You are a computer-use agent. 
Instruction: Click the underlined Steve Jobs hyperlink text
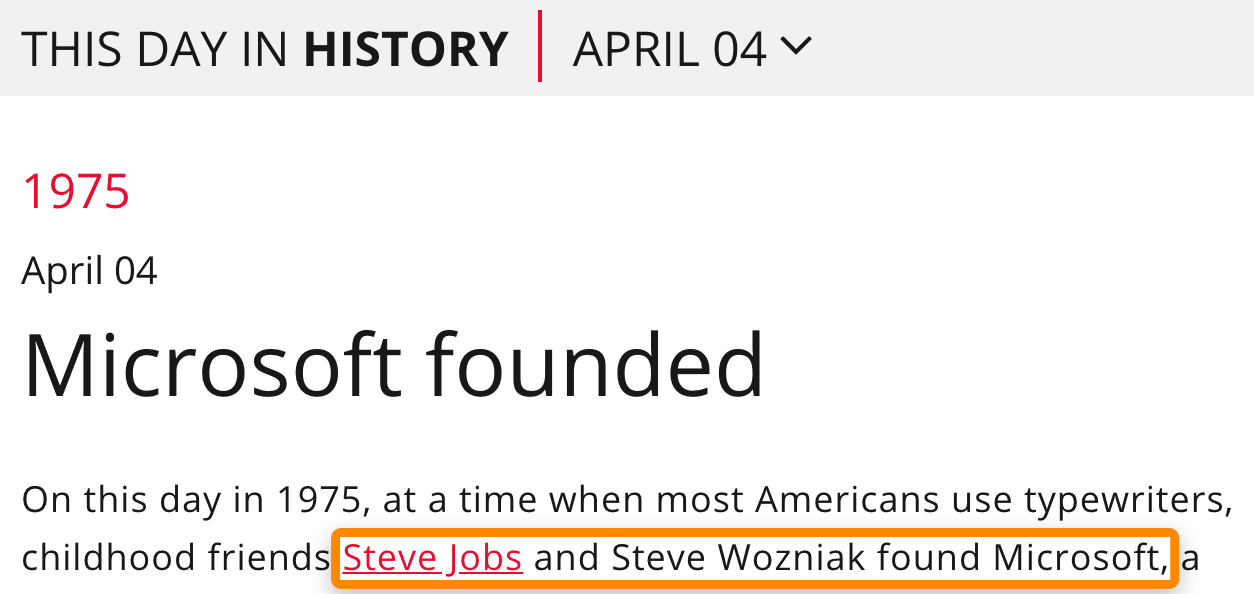tap(432, 557)
